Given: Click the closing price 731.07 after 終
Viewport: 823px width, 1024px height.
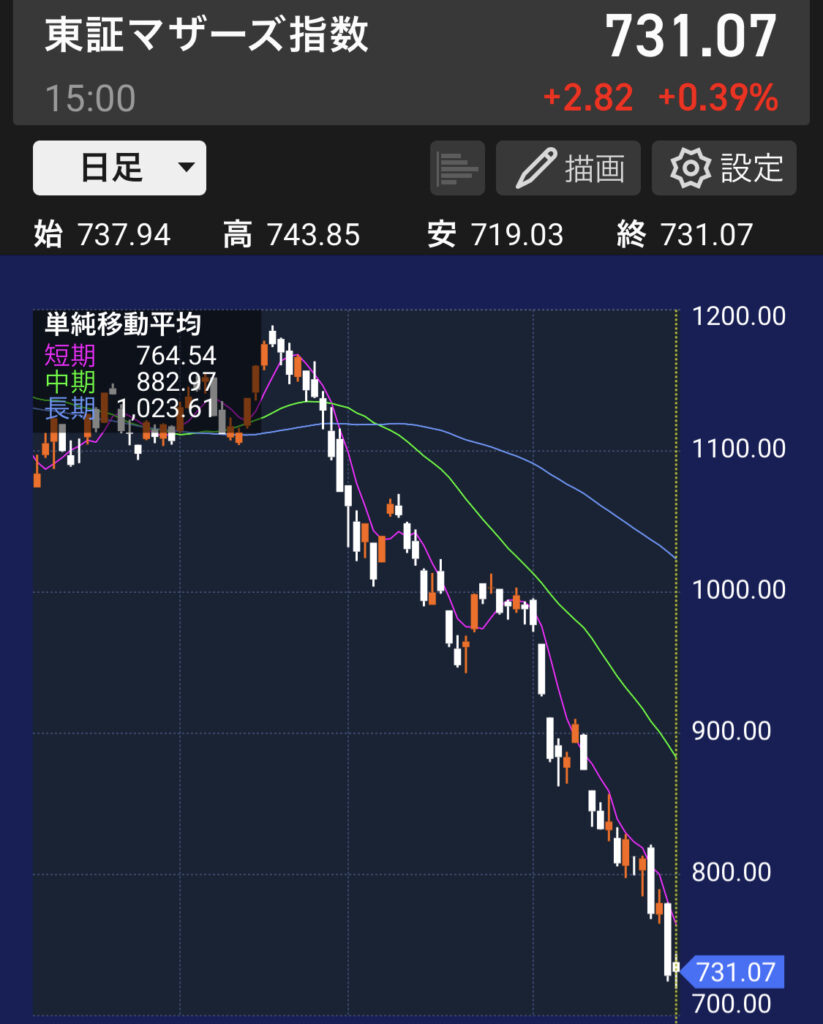Looking at the screenshot, I should [x=706, y=234].
